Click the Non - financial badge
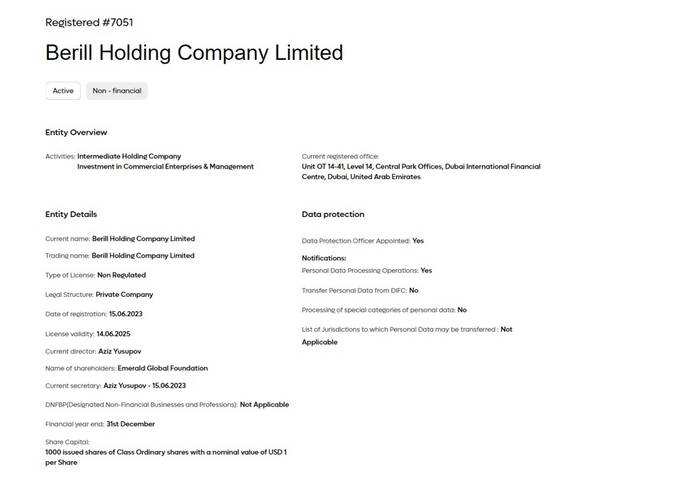 [117, 91]
